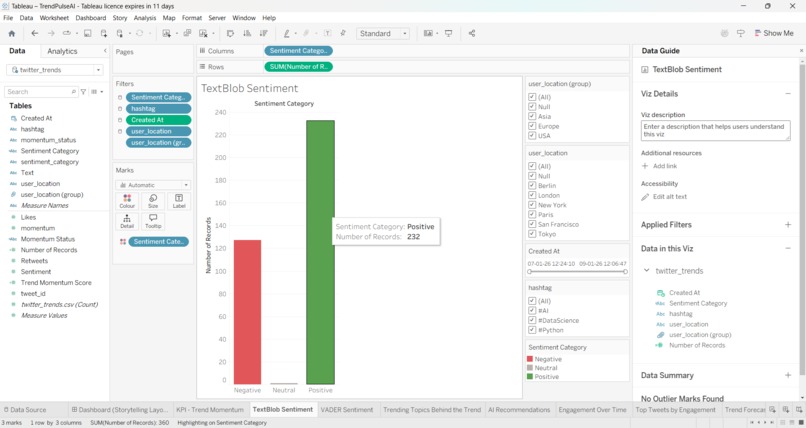Open the Detail mark card
The image size is (806, 428).
point(127,221)
